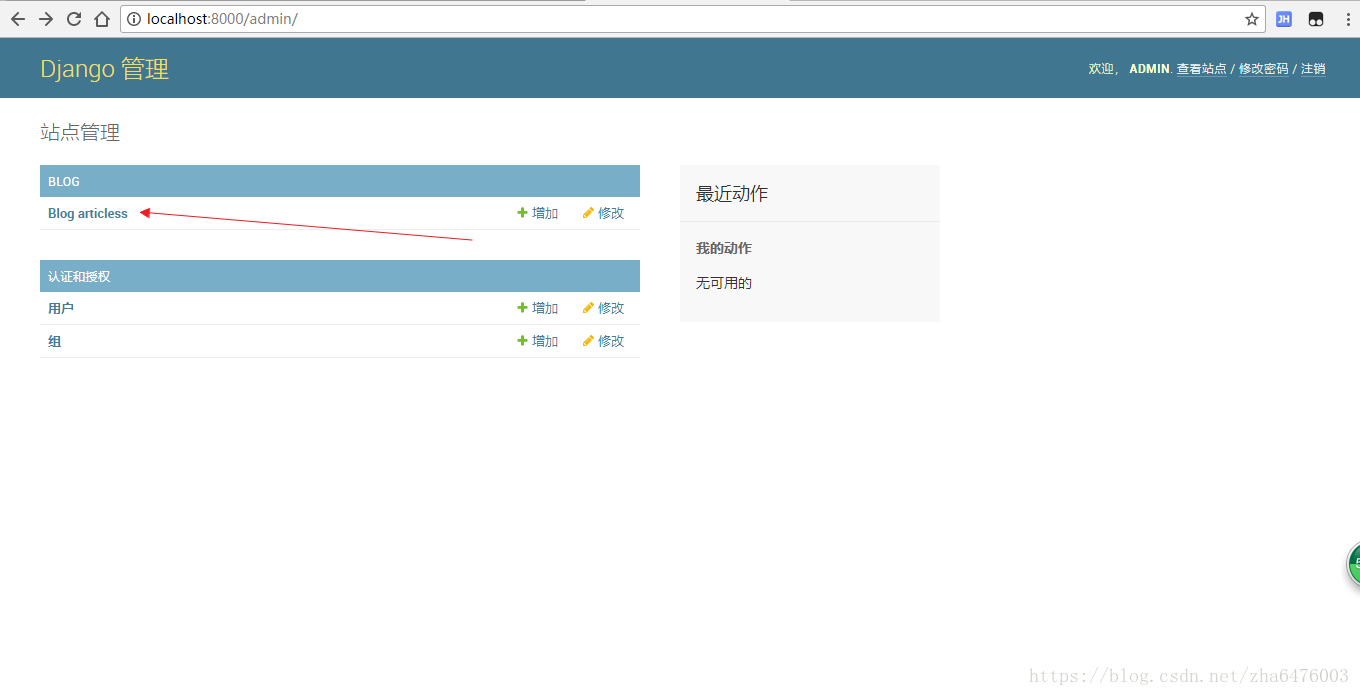Image resolution: width=1360 pixels, height=696 pixels.
Task: Open the browser home page icon
Action: point(102,19)
